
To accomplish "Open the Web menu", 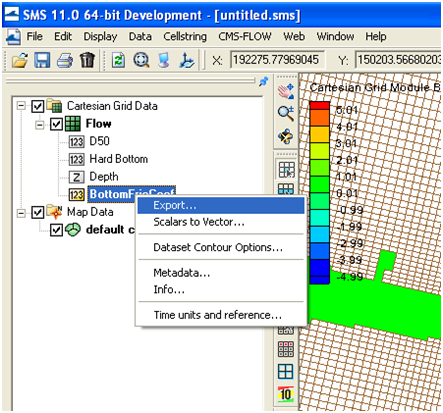I will pyautogui.click(x=294, y=36).
